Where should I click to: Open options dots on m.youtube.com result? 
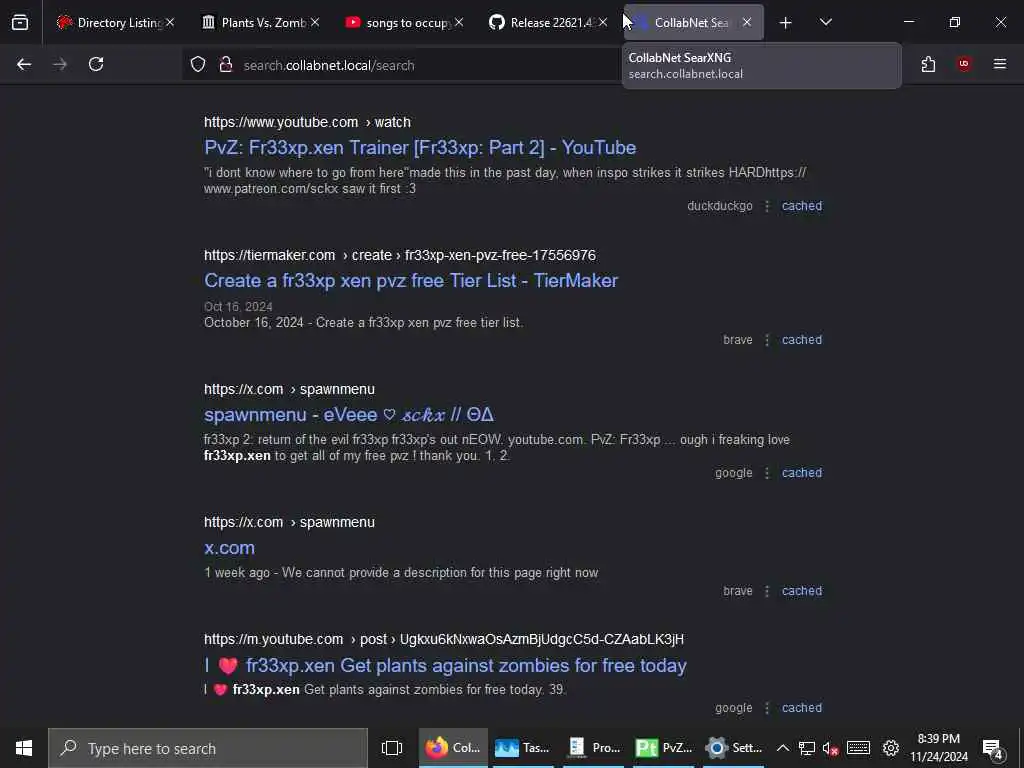(x=767, y=708)
